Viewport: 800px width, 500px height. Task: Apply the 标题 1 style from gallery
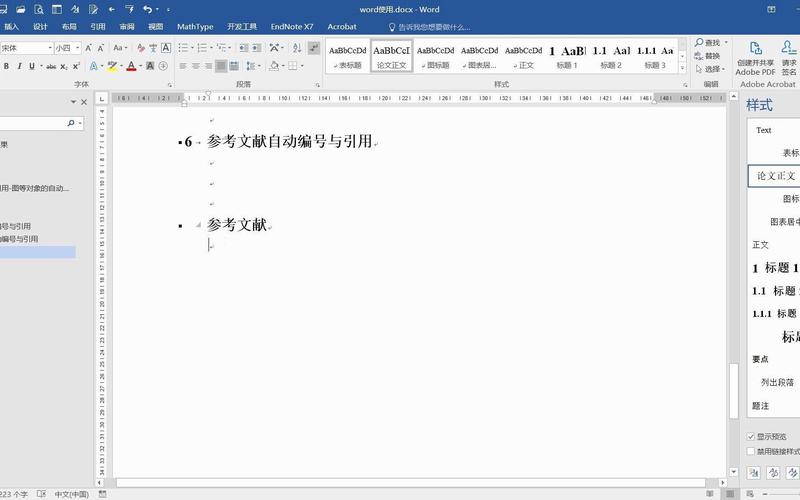tap(567, 57)
